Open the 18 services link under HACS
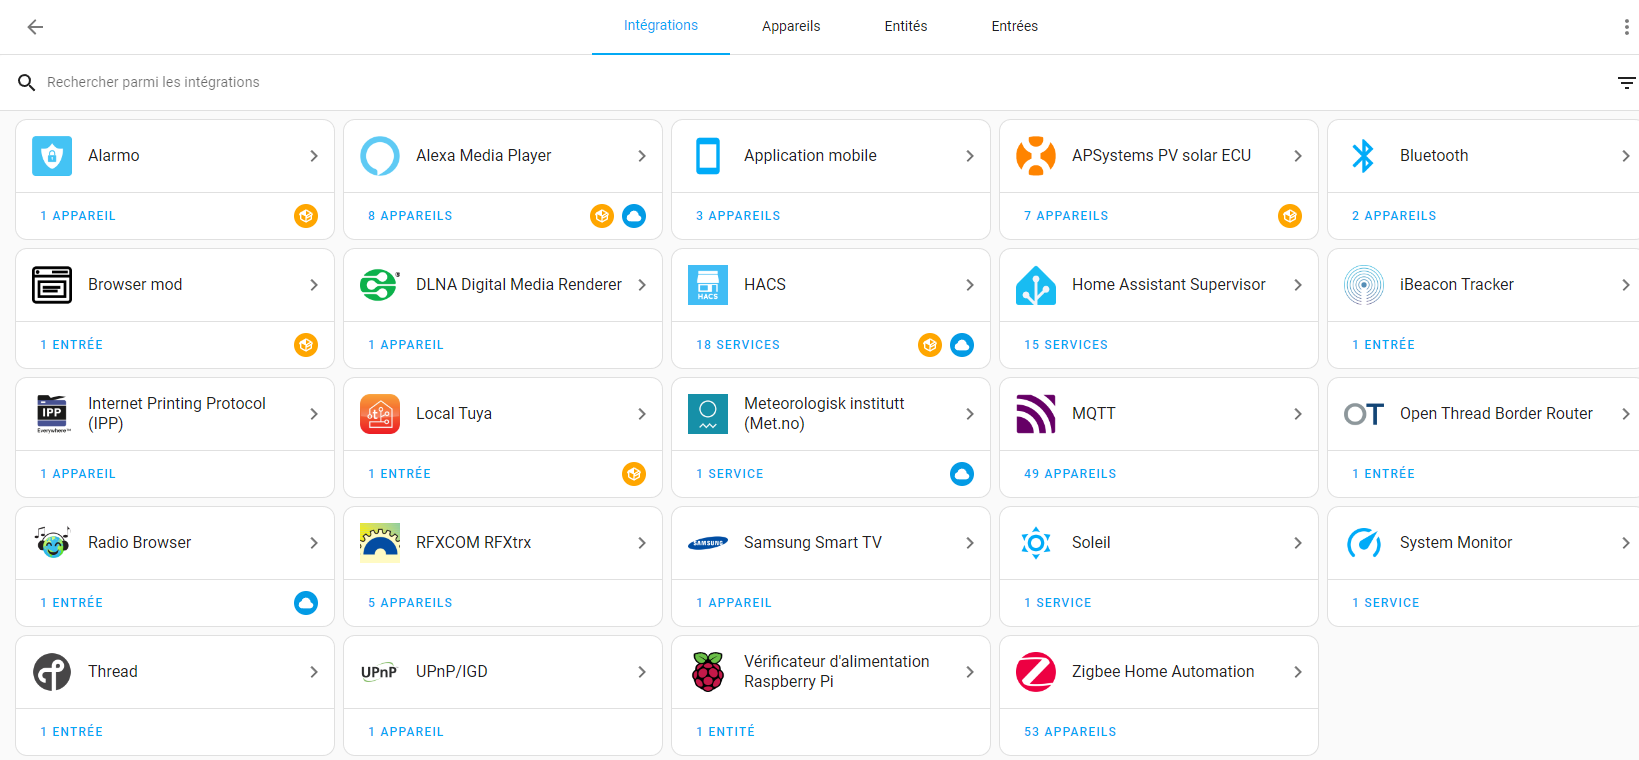This screenshot has width=1639, height=760. pyautogui.click(x=738, y=345)
